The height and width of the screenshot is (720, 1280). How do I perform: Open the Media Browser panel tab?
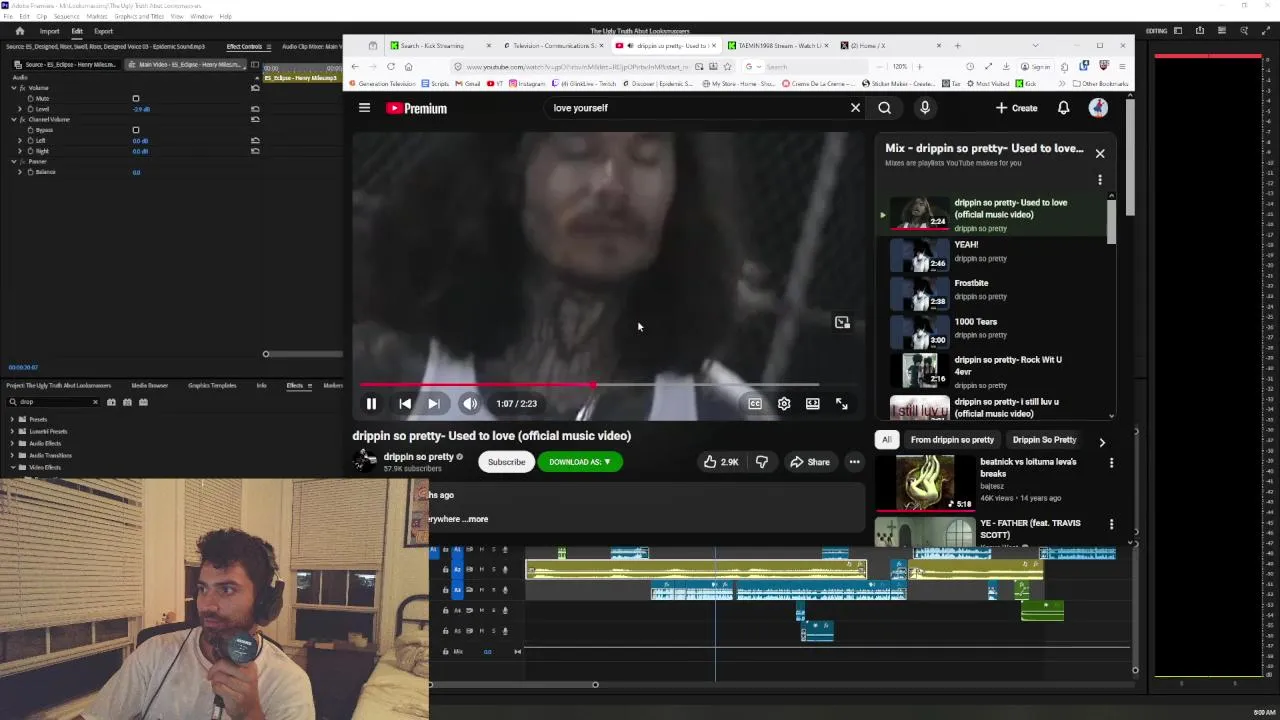(x=150, y=386)
